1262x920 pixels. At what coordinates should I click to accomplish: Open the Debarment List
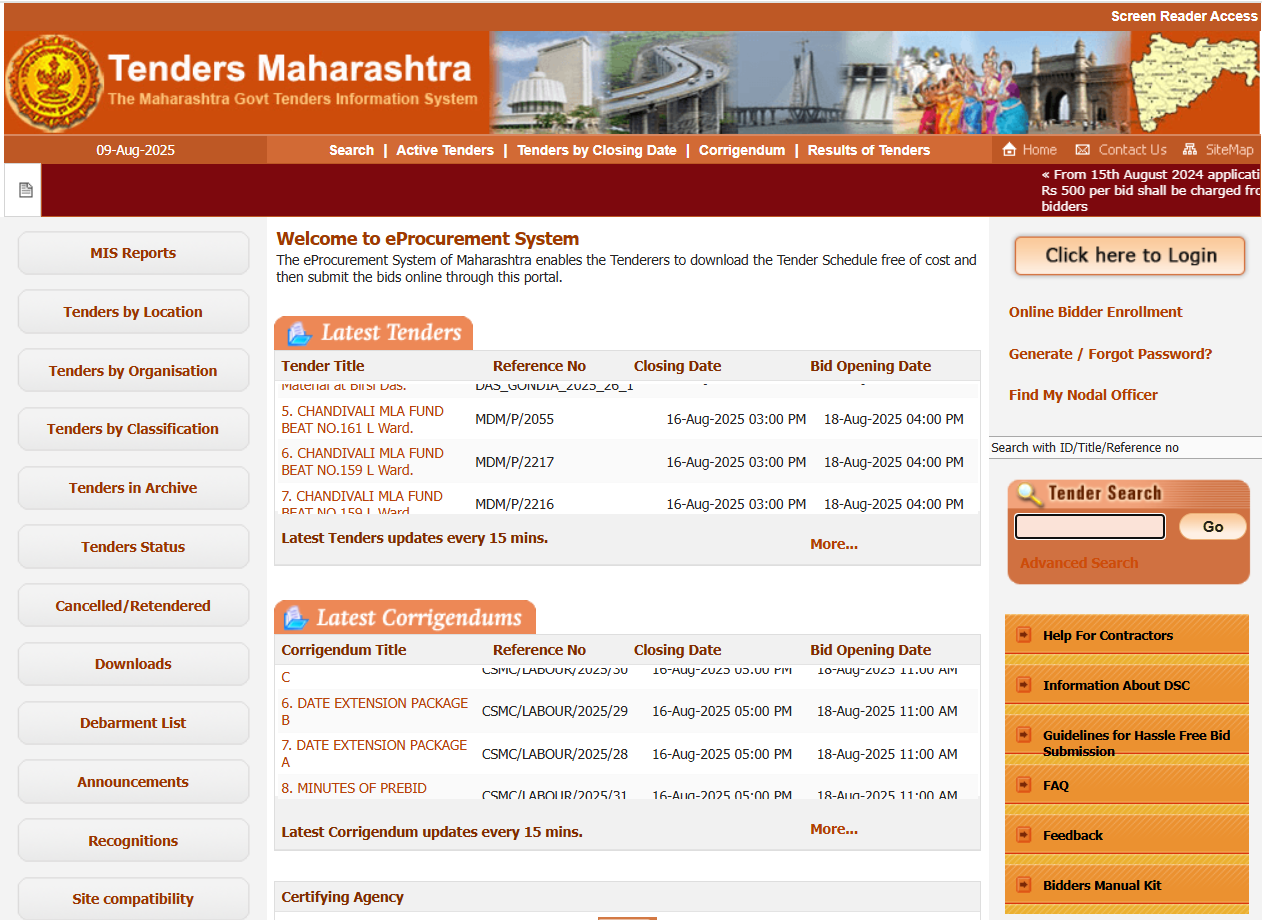pyautogui.click(x=133, y=723)
